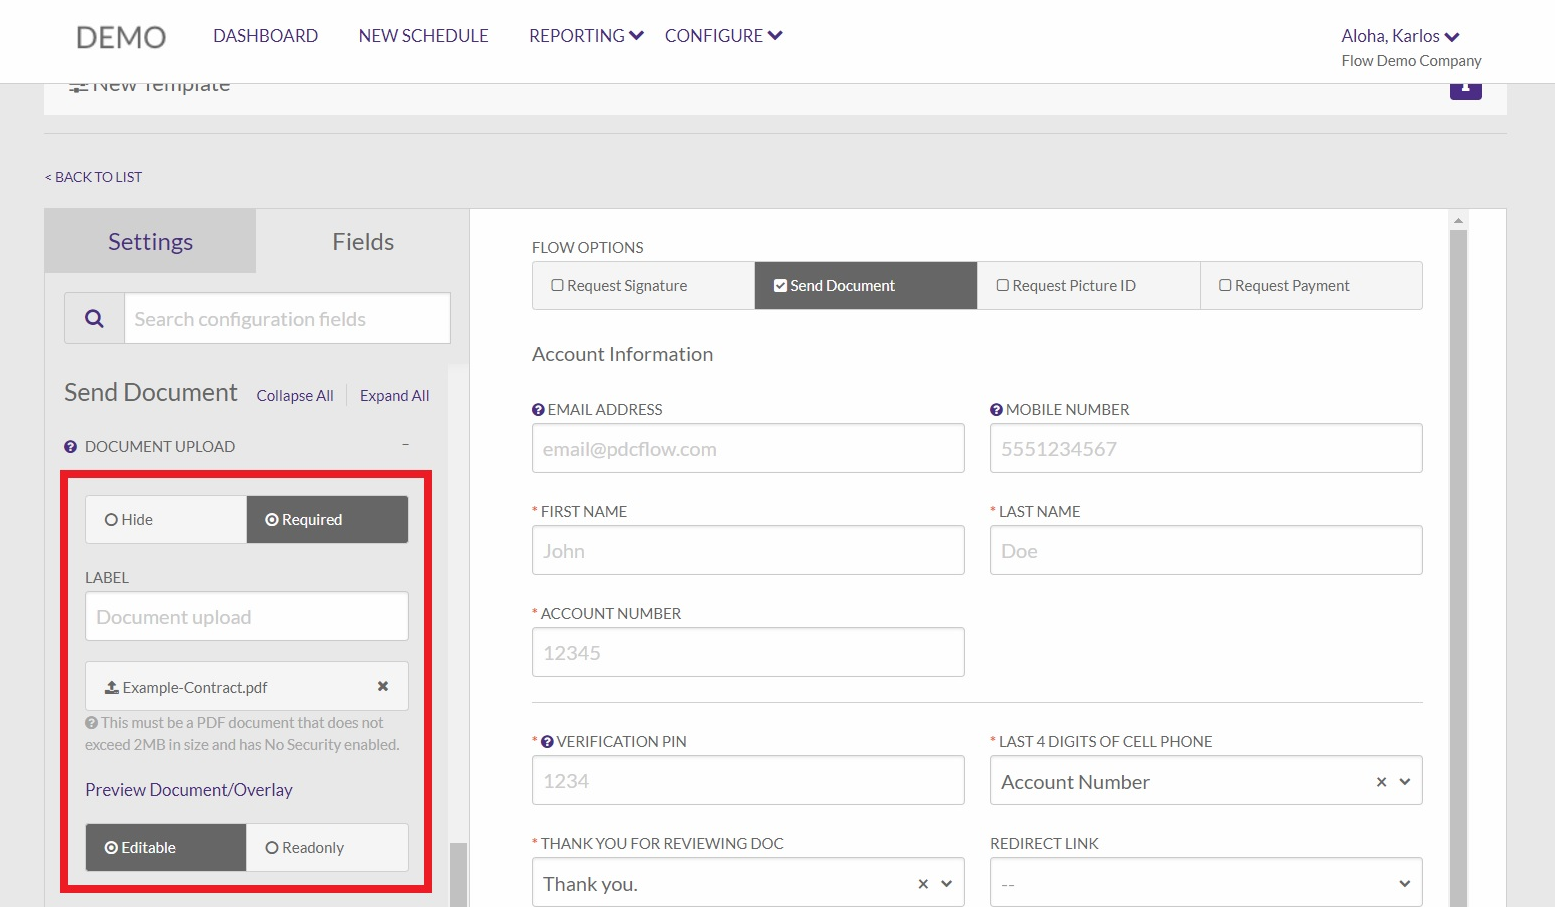1555x907 pixels.
Task: Click the BACK TO LIST link
Action: [93, 177]
